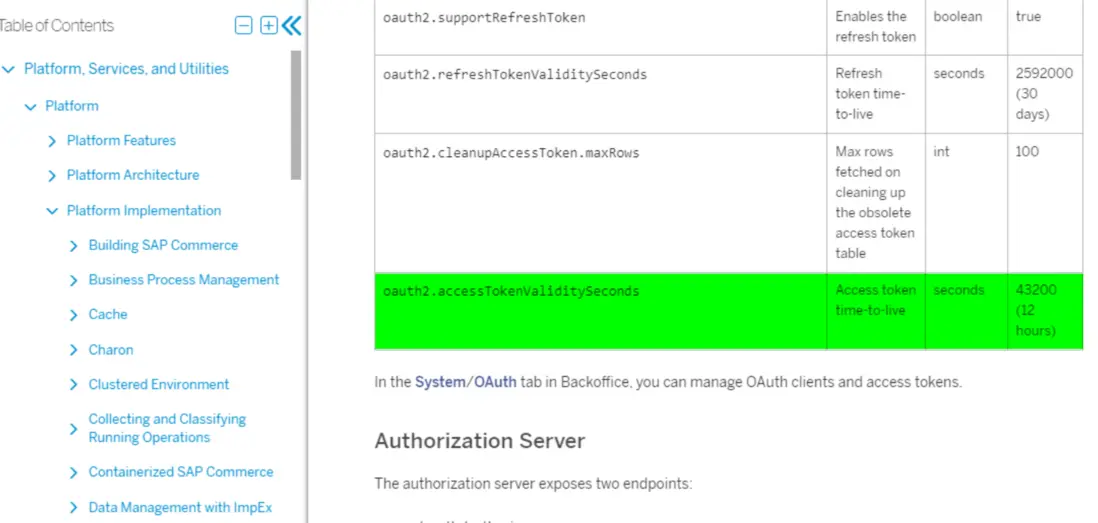Click the expand all (plus) icon

pos(269,26)
